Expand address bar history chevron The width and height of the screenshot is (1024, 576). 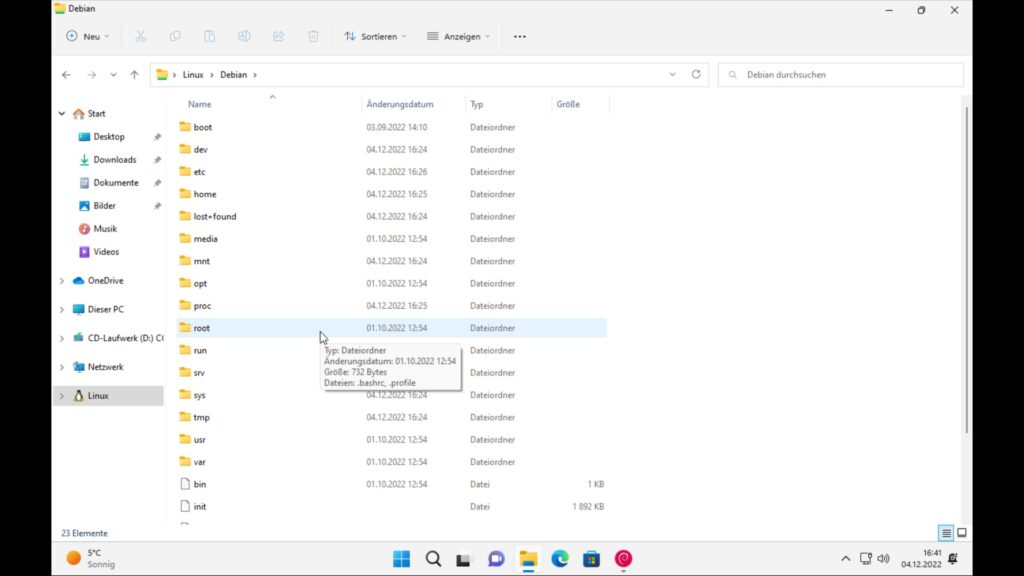click(673, 74)
